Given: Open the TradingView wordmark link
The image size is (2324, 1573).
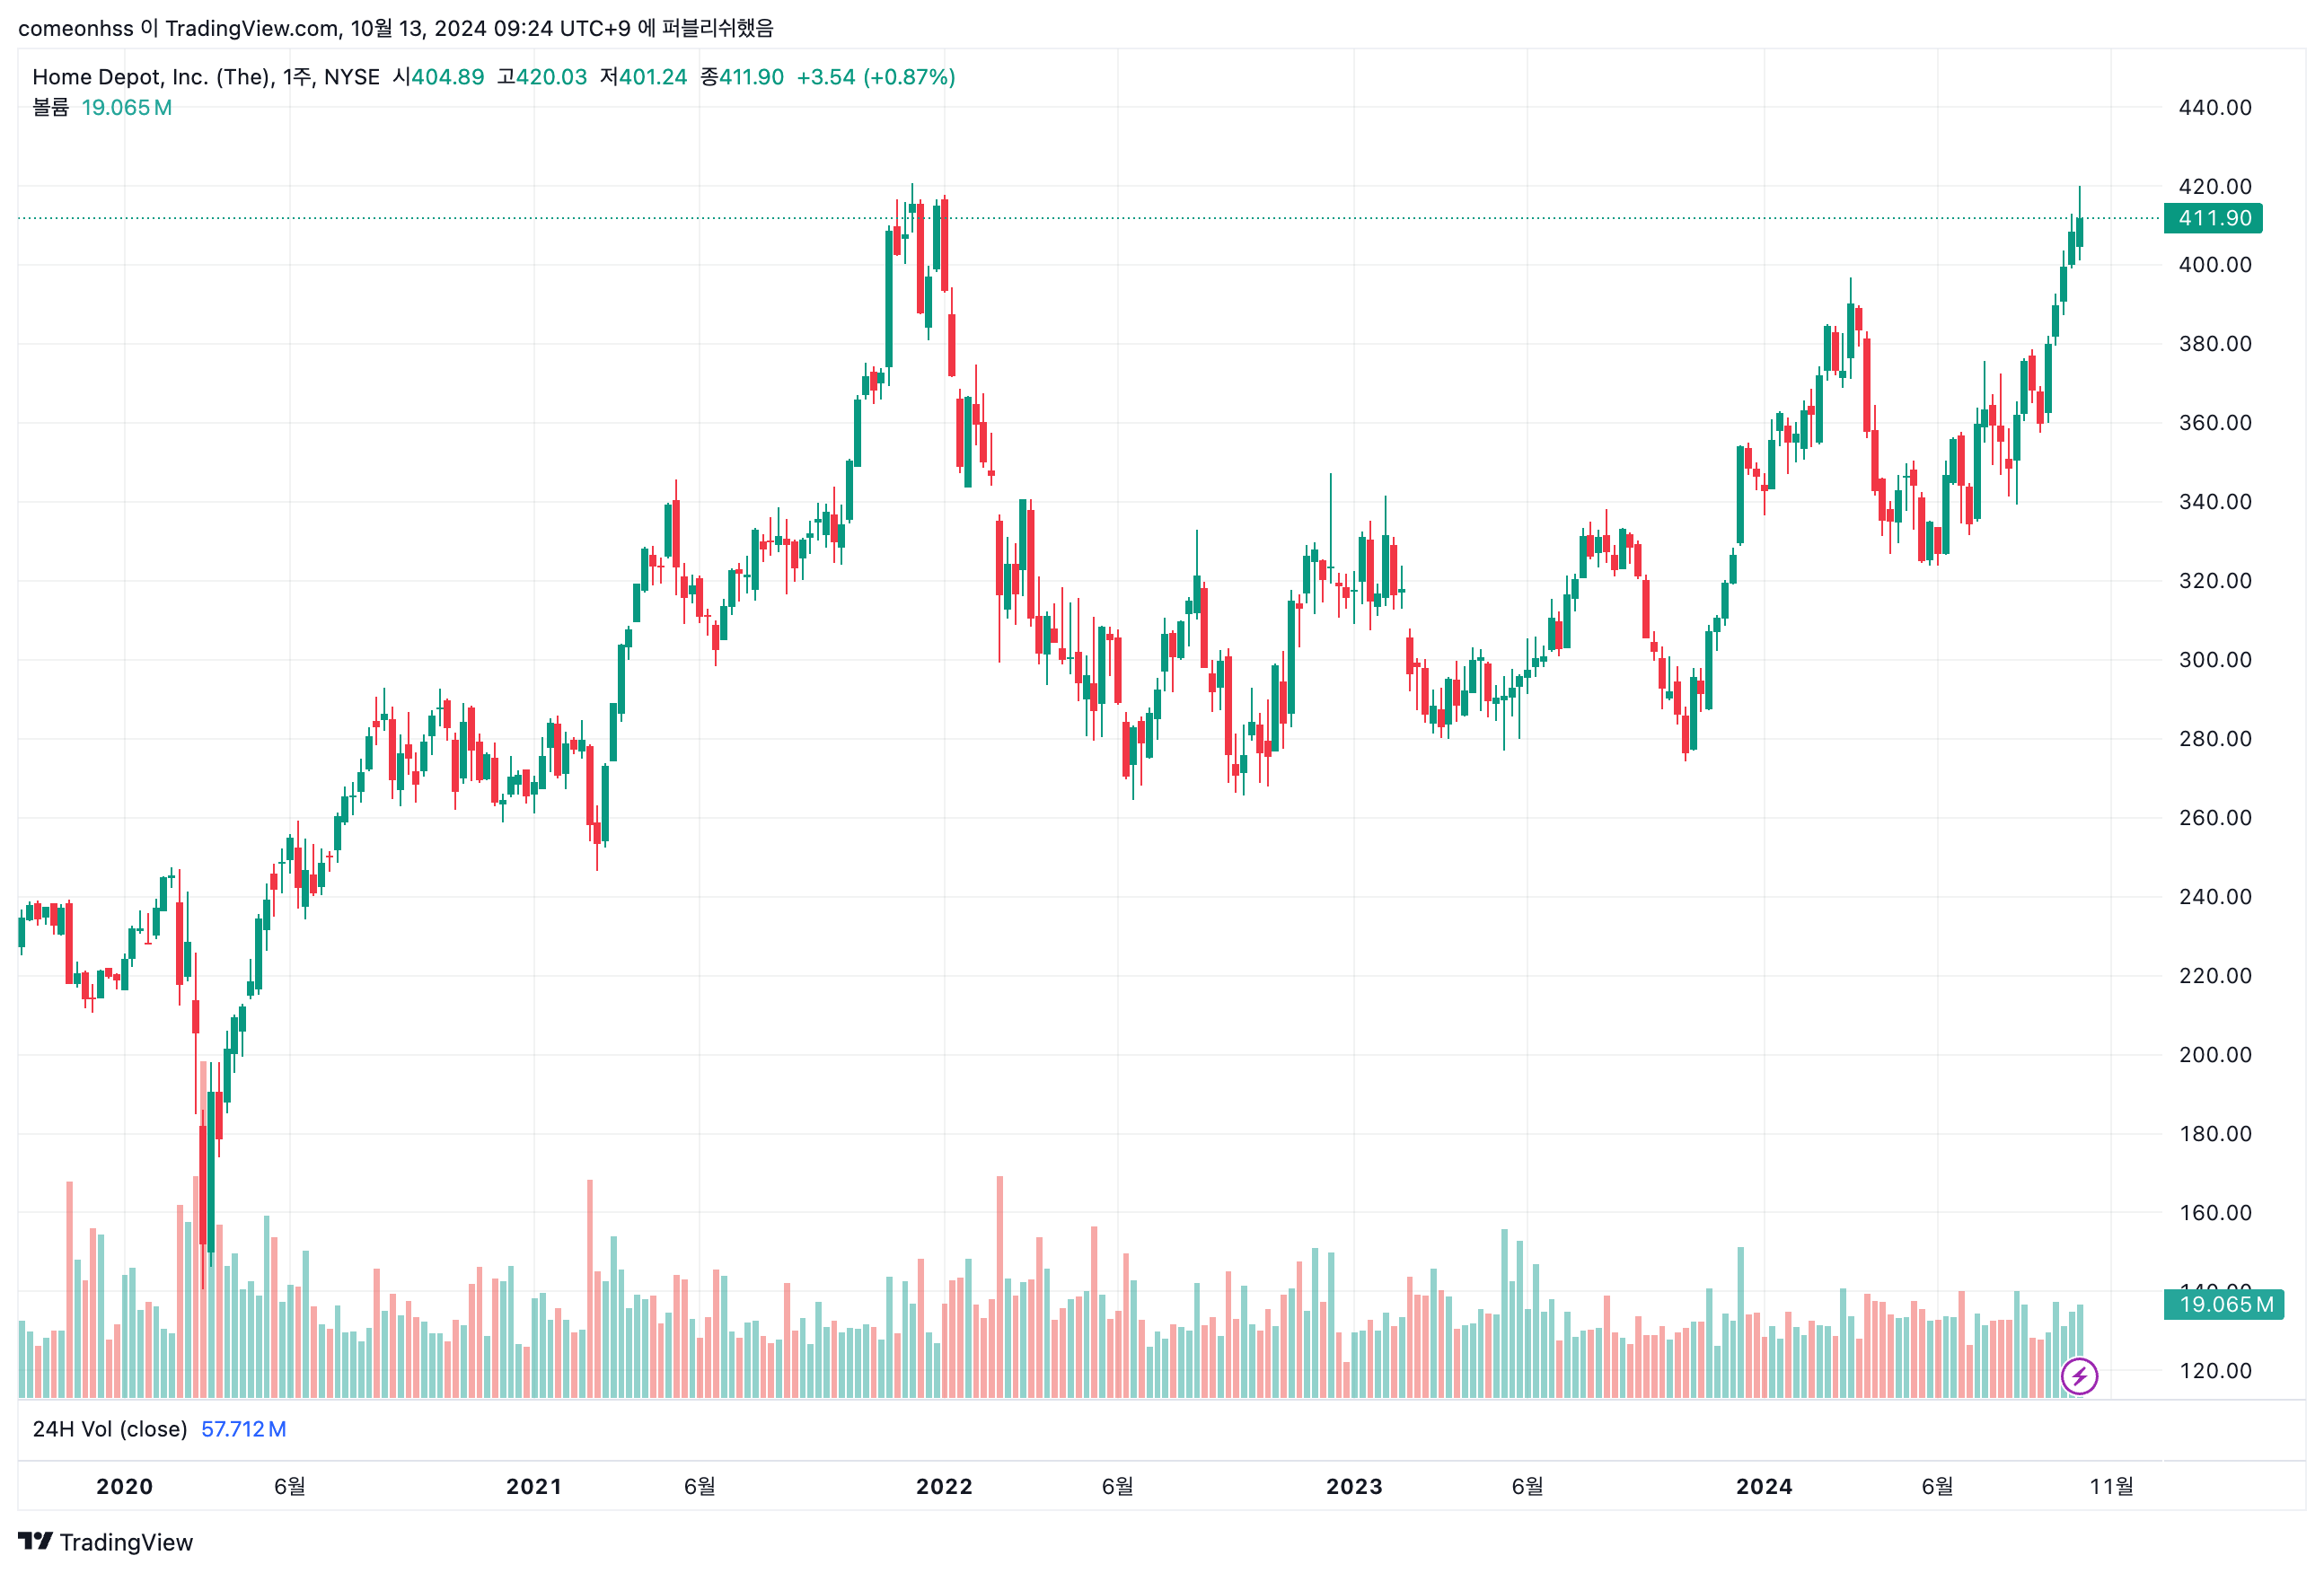Looking at the screenshot, I should (x=126, y=1542).
